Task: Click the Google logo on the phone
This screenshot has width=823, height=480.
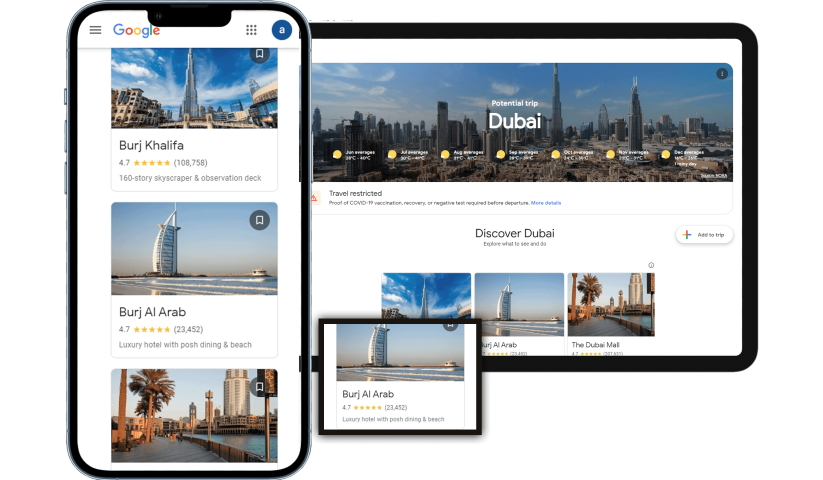Action: (x=136, y=30)
